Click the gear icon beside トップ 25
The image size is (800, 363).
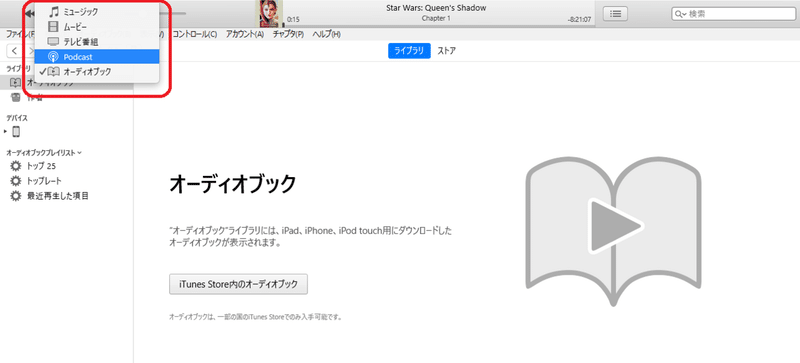pyautogui.click(x=16, y=166)
